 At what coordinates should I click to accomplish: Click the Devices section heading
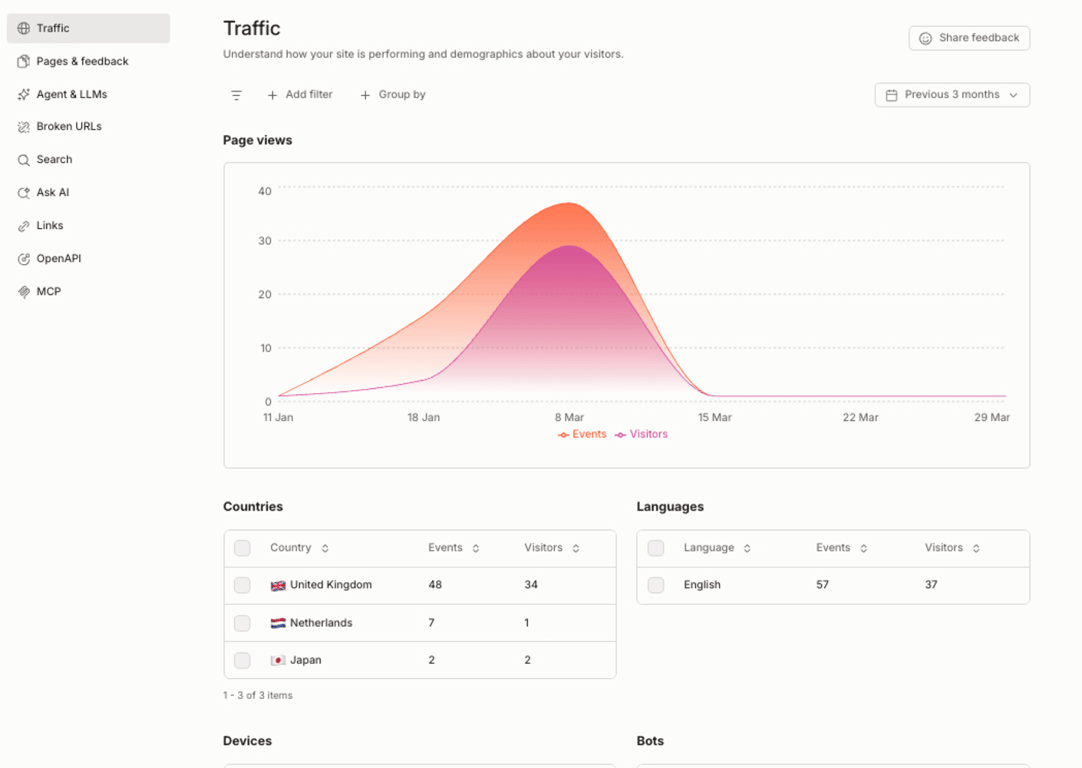[247, 741]
